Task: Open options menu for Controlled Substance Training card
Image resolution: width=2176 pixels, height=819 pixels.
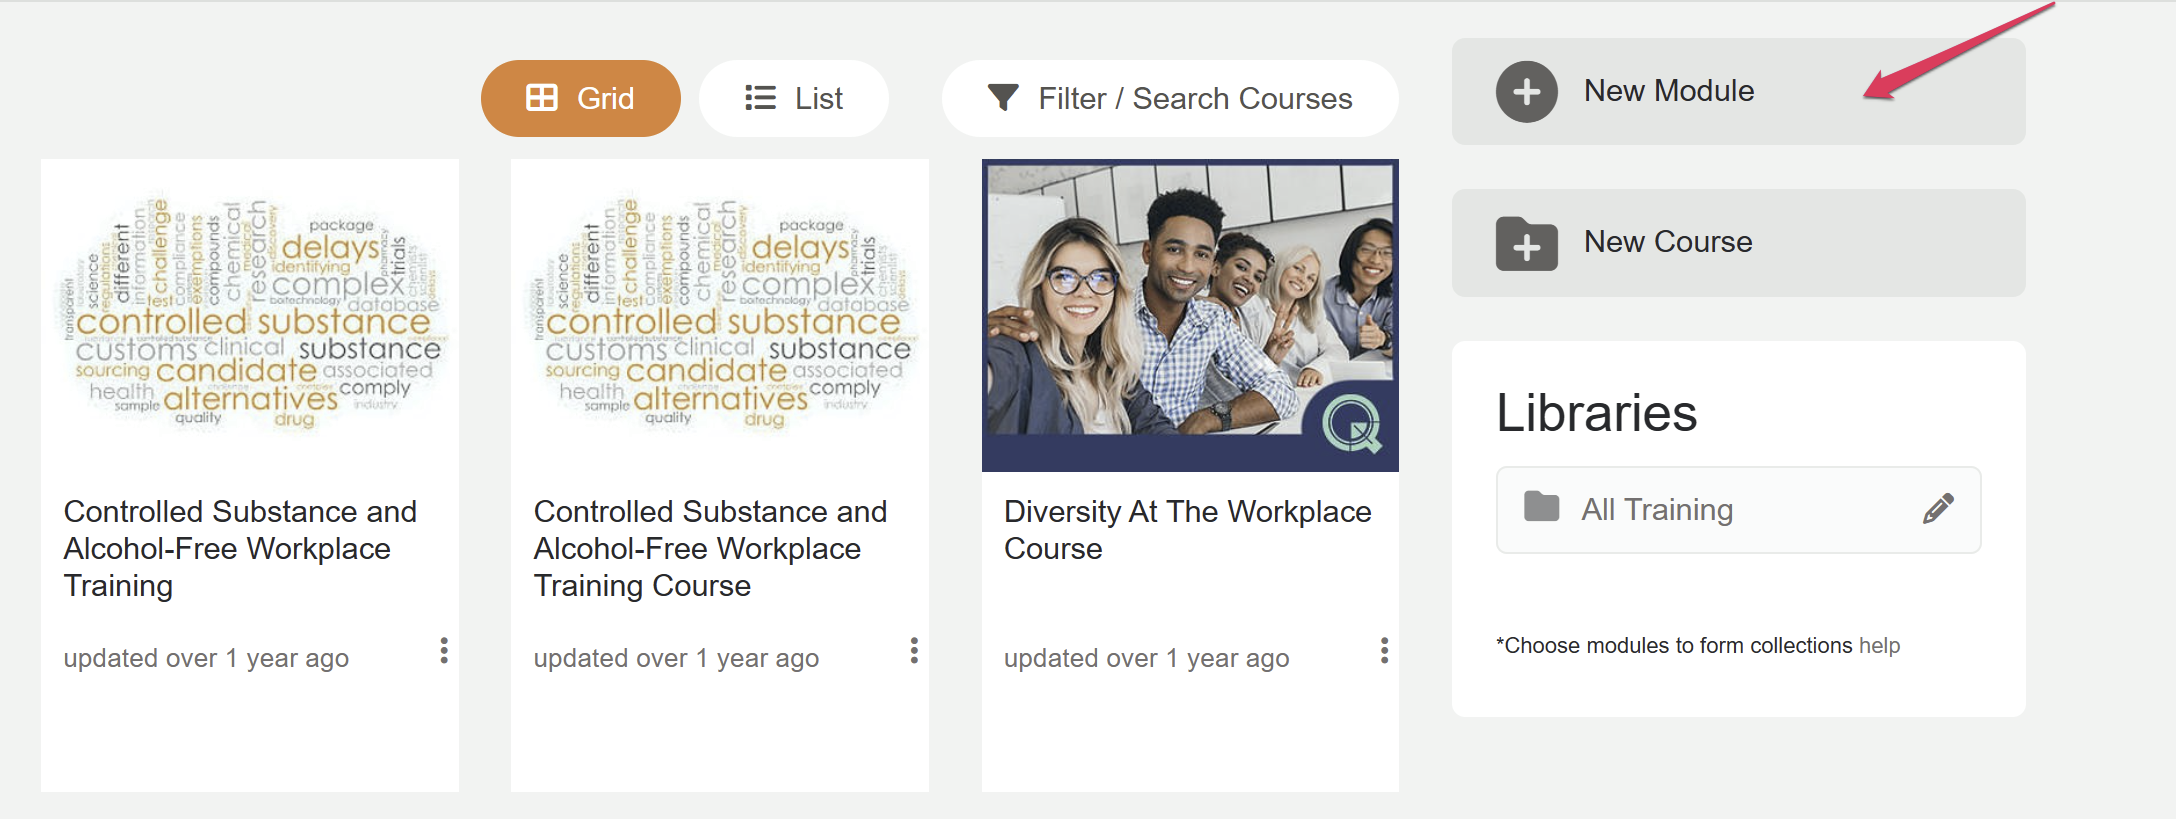Action: point(444,651)
